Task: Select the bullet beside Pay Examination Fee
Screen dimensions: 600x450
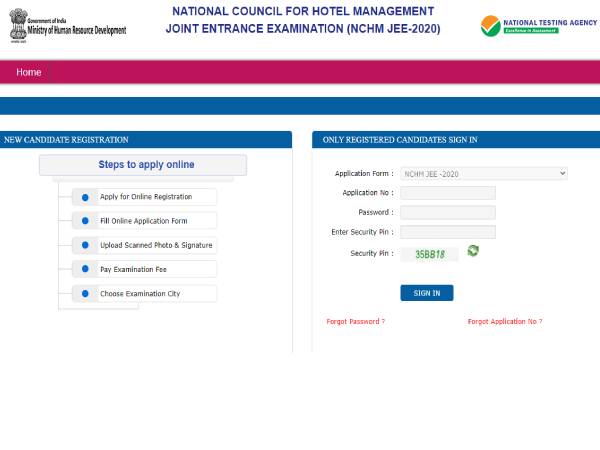Action: tap(85, 269)
